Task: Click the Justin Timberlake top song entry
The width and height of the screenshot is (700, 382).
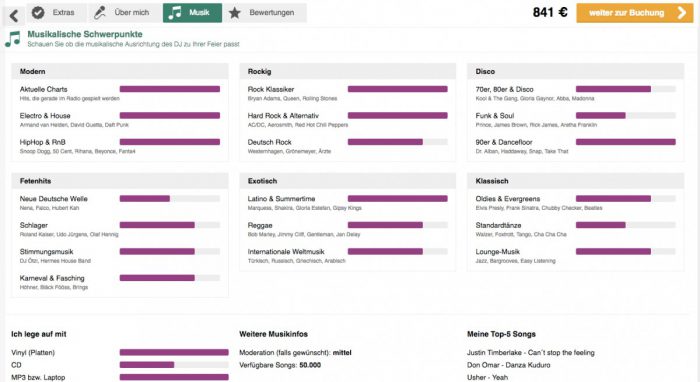Action: pos(530,353)
